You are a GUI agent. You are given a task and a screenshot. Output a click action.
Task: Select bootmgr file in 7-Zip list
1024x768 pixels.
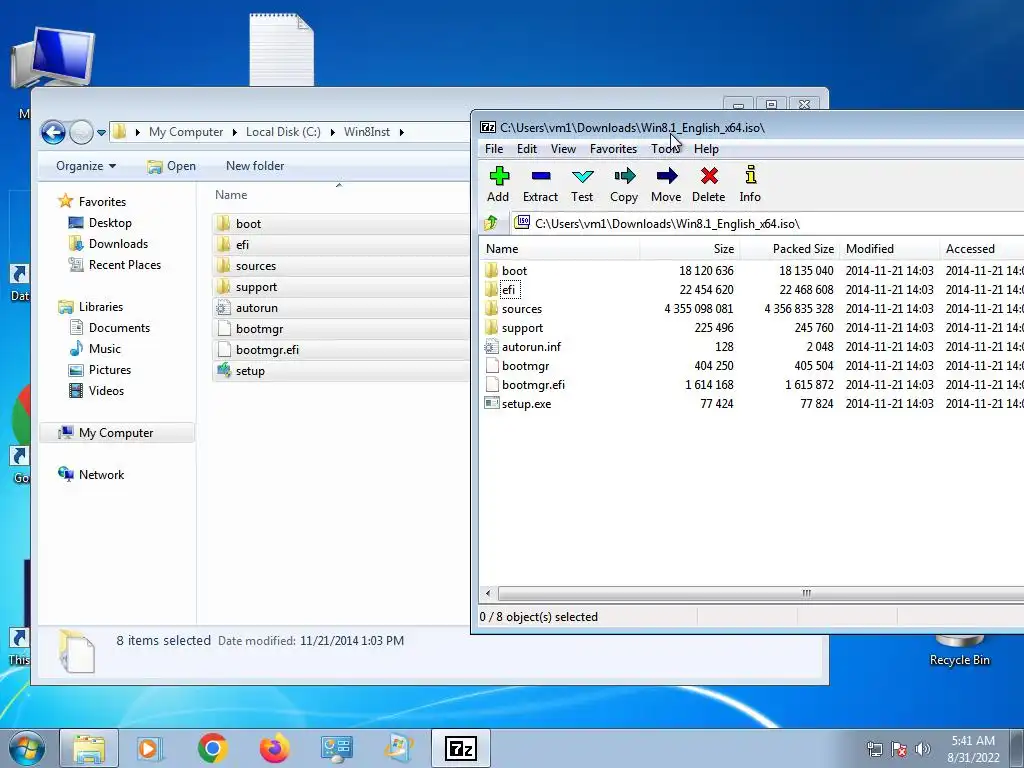(x=525, y=366)
